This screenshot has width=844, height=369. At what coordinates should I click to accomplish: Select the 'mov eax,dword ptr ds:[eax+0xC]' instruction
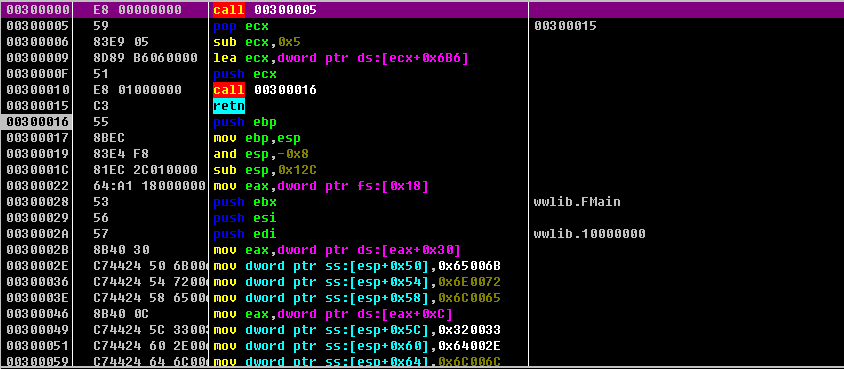click(x=333, y=314)
